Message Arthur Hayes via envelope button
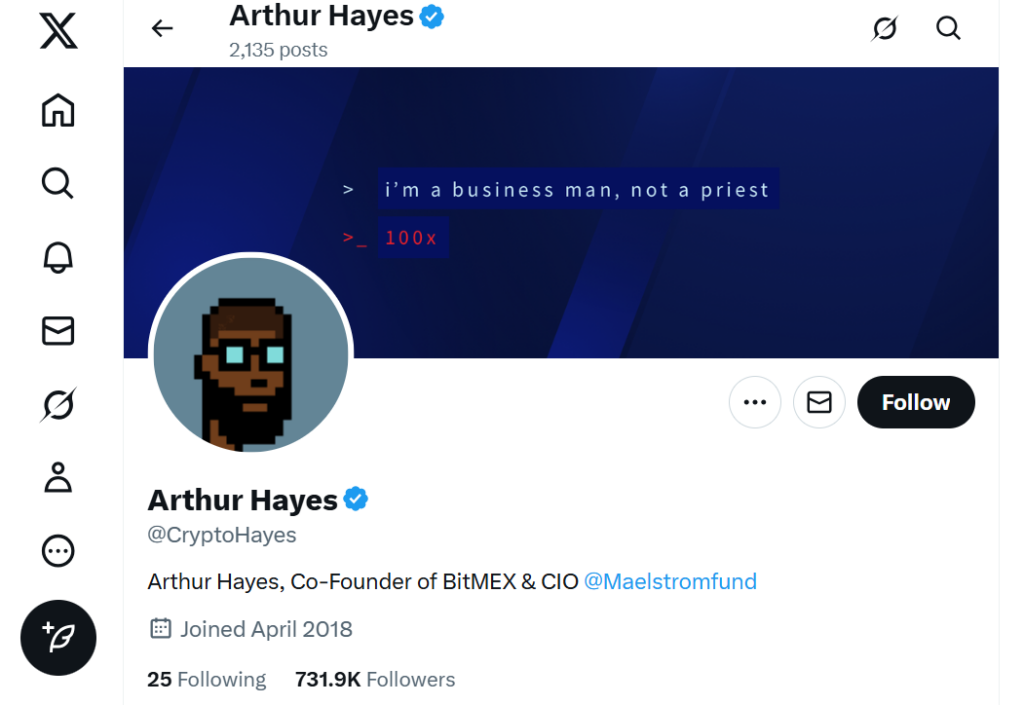 tap(819, 402)
